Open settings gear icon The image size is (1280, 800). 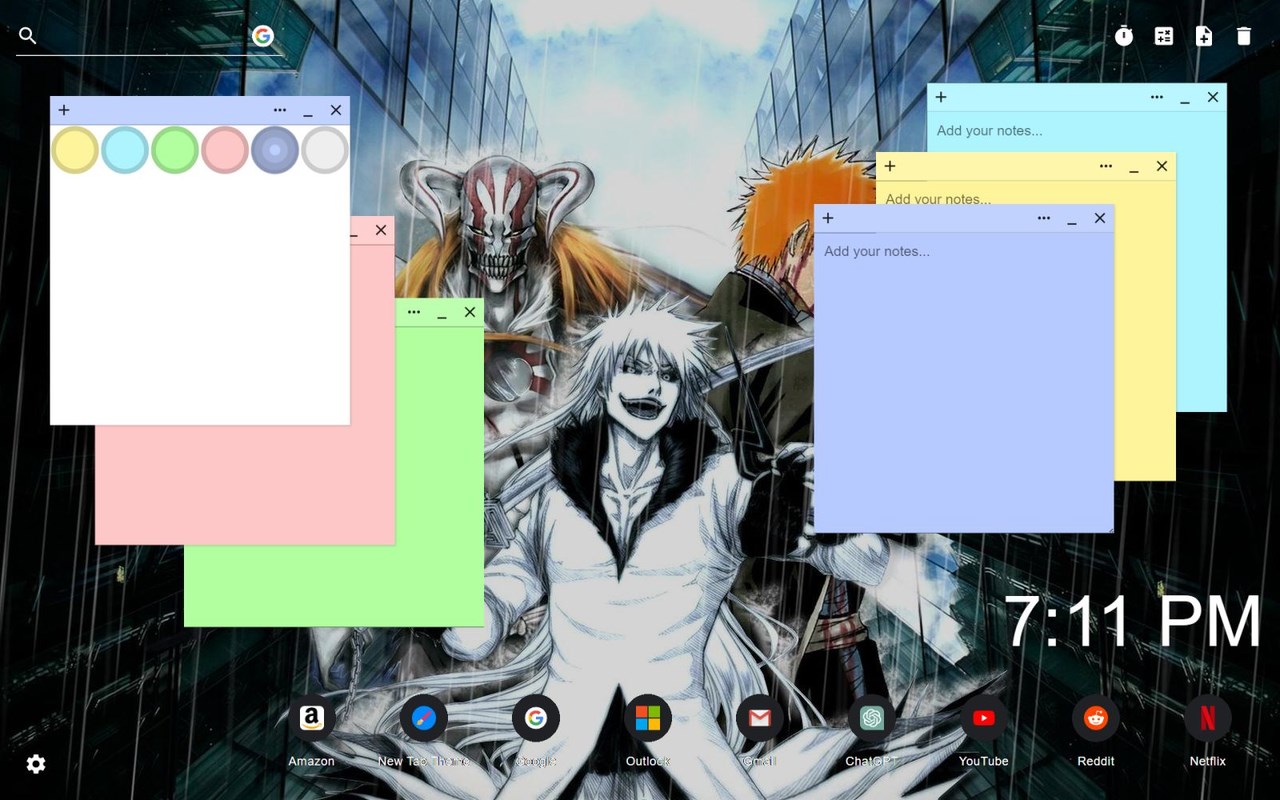36,764
